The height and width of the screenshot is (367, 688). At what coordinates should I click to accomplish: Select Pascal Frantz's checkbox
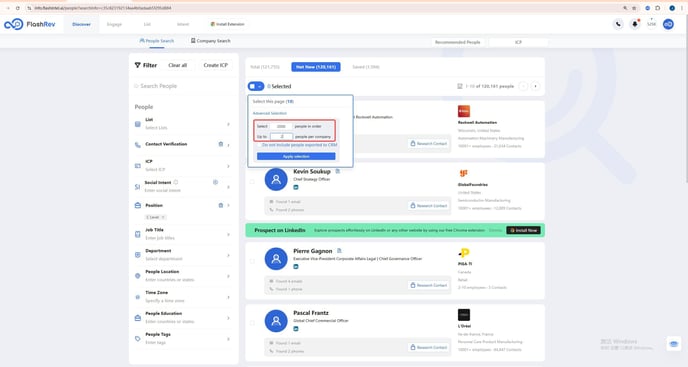[x=252, y=323]
